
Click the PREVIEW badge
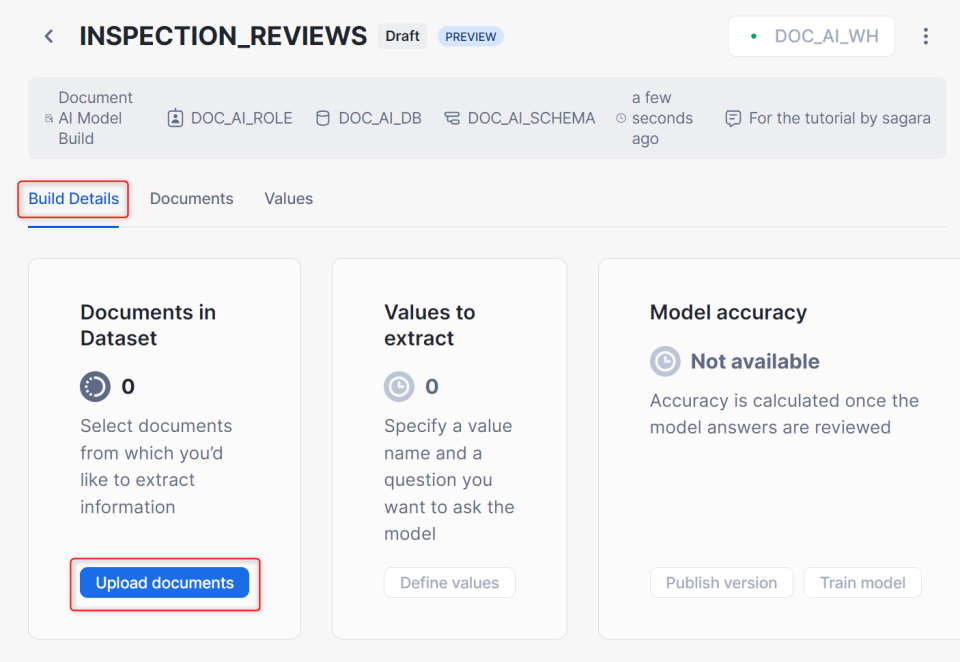click(470, 37)
